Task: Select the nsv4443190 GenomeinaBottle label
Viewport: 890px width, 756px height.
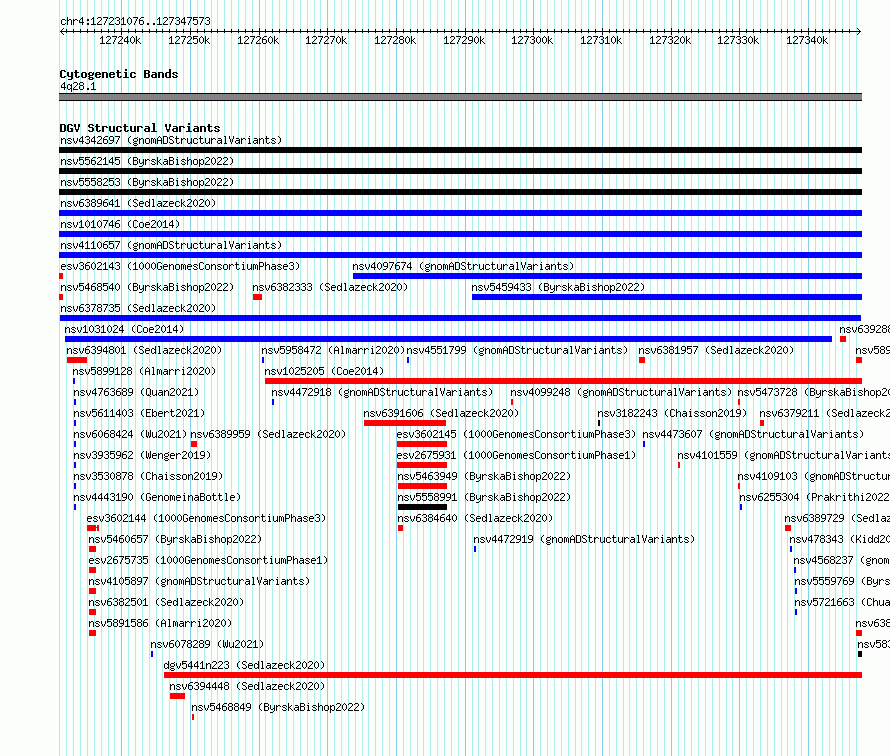Action: pos(157,497)
